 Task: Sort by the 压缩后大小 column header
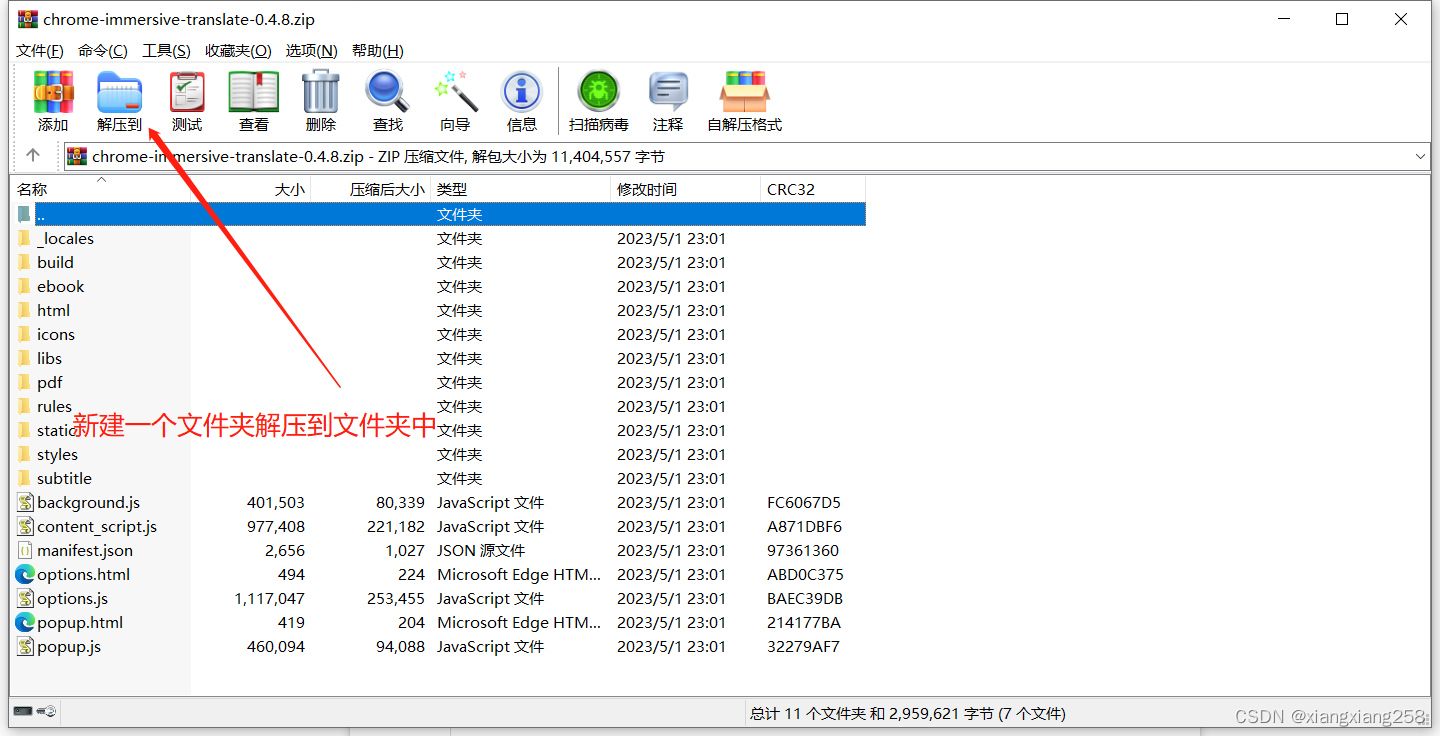point(371,189)
